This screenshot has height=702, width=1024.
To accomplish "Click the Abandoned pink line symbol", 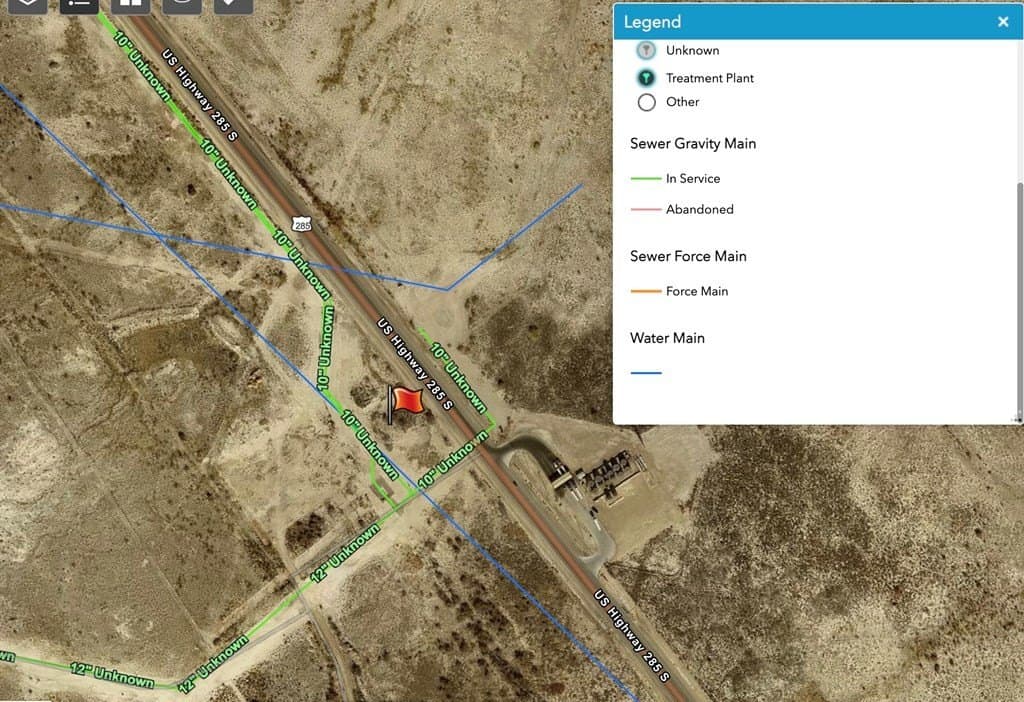I will 645,209.
